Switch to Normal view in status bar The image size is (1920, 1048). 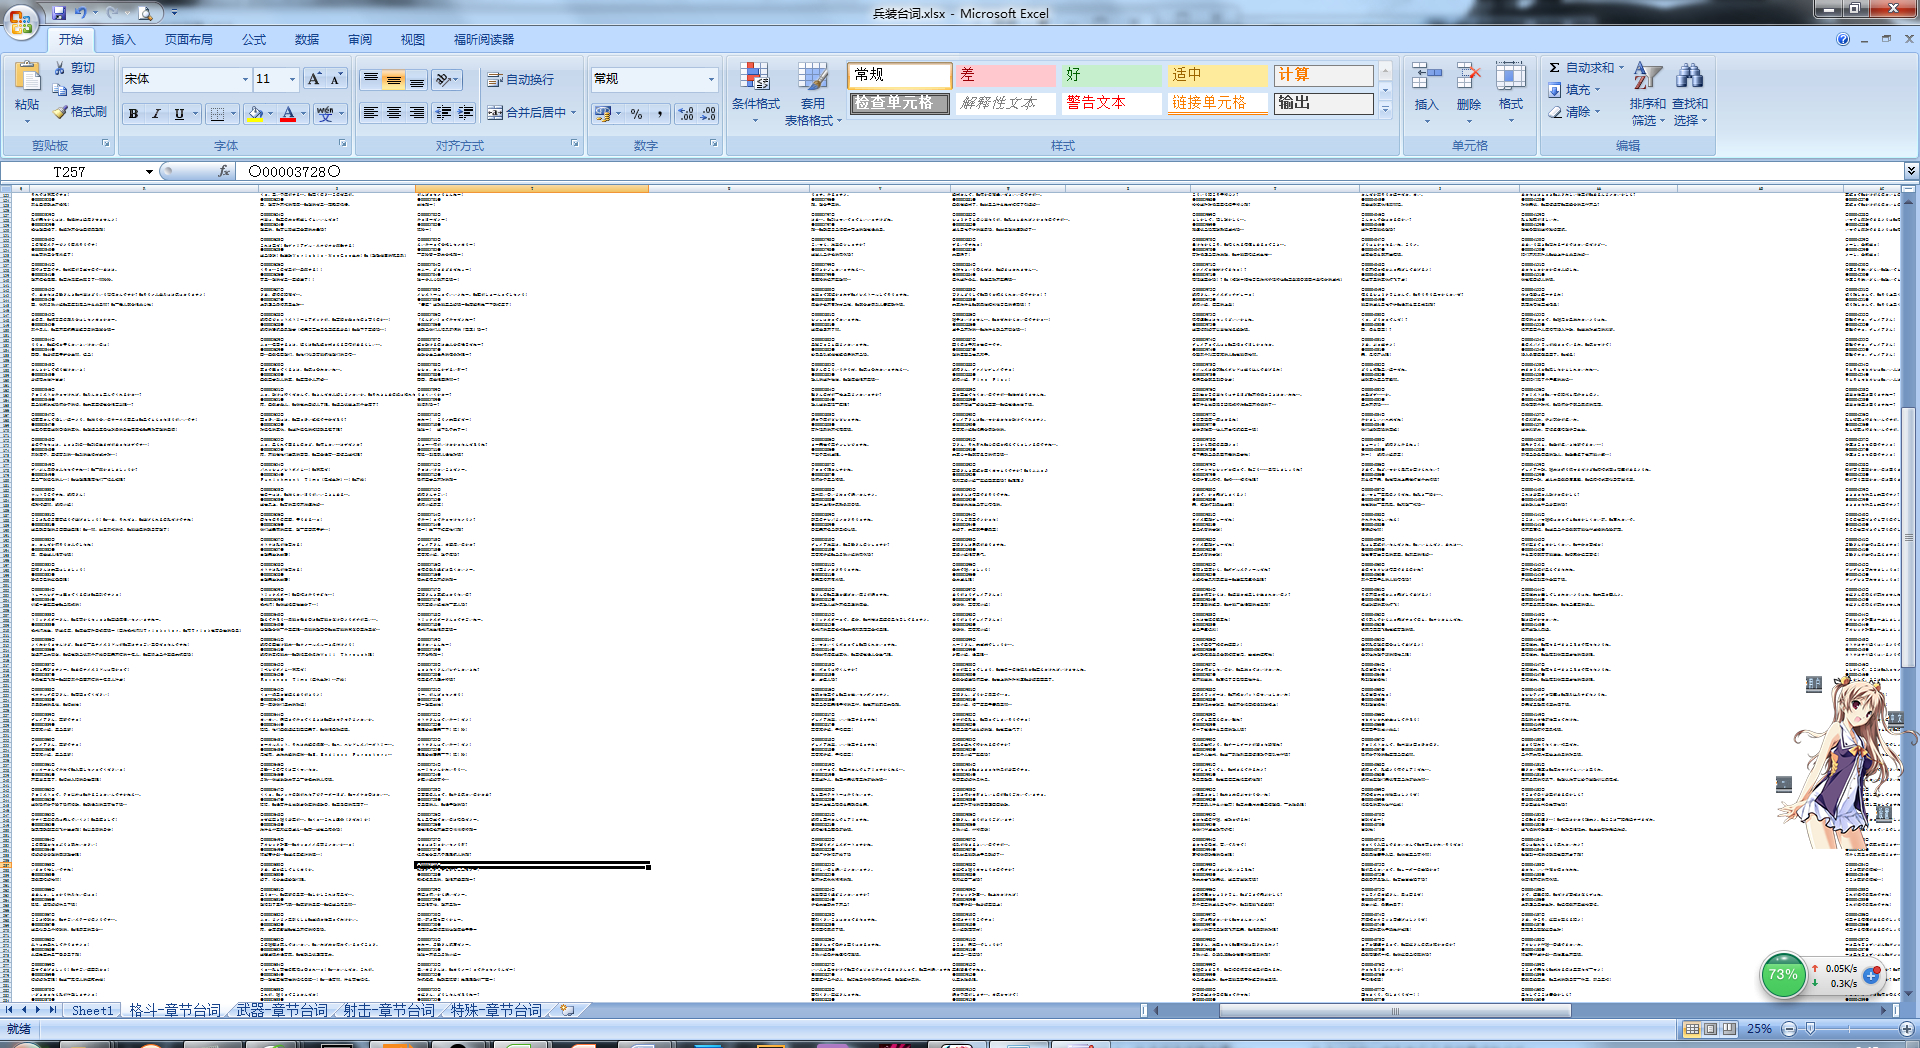1692,1029
